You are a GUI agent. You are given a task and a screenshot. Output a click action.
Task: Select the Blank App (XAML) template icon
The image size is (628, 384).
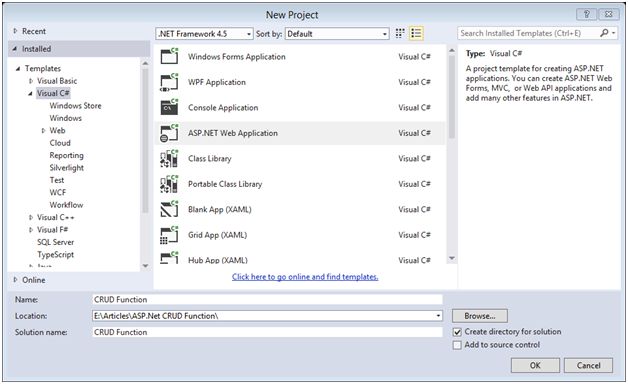tap(169, 209)
